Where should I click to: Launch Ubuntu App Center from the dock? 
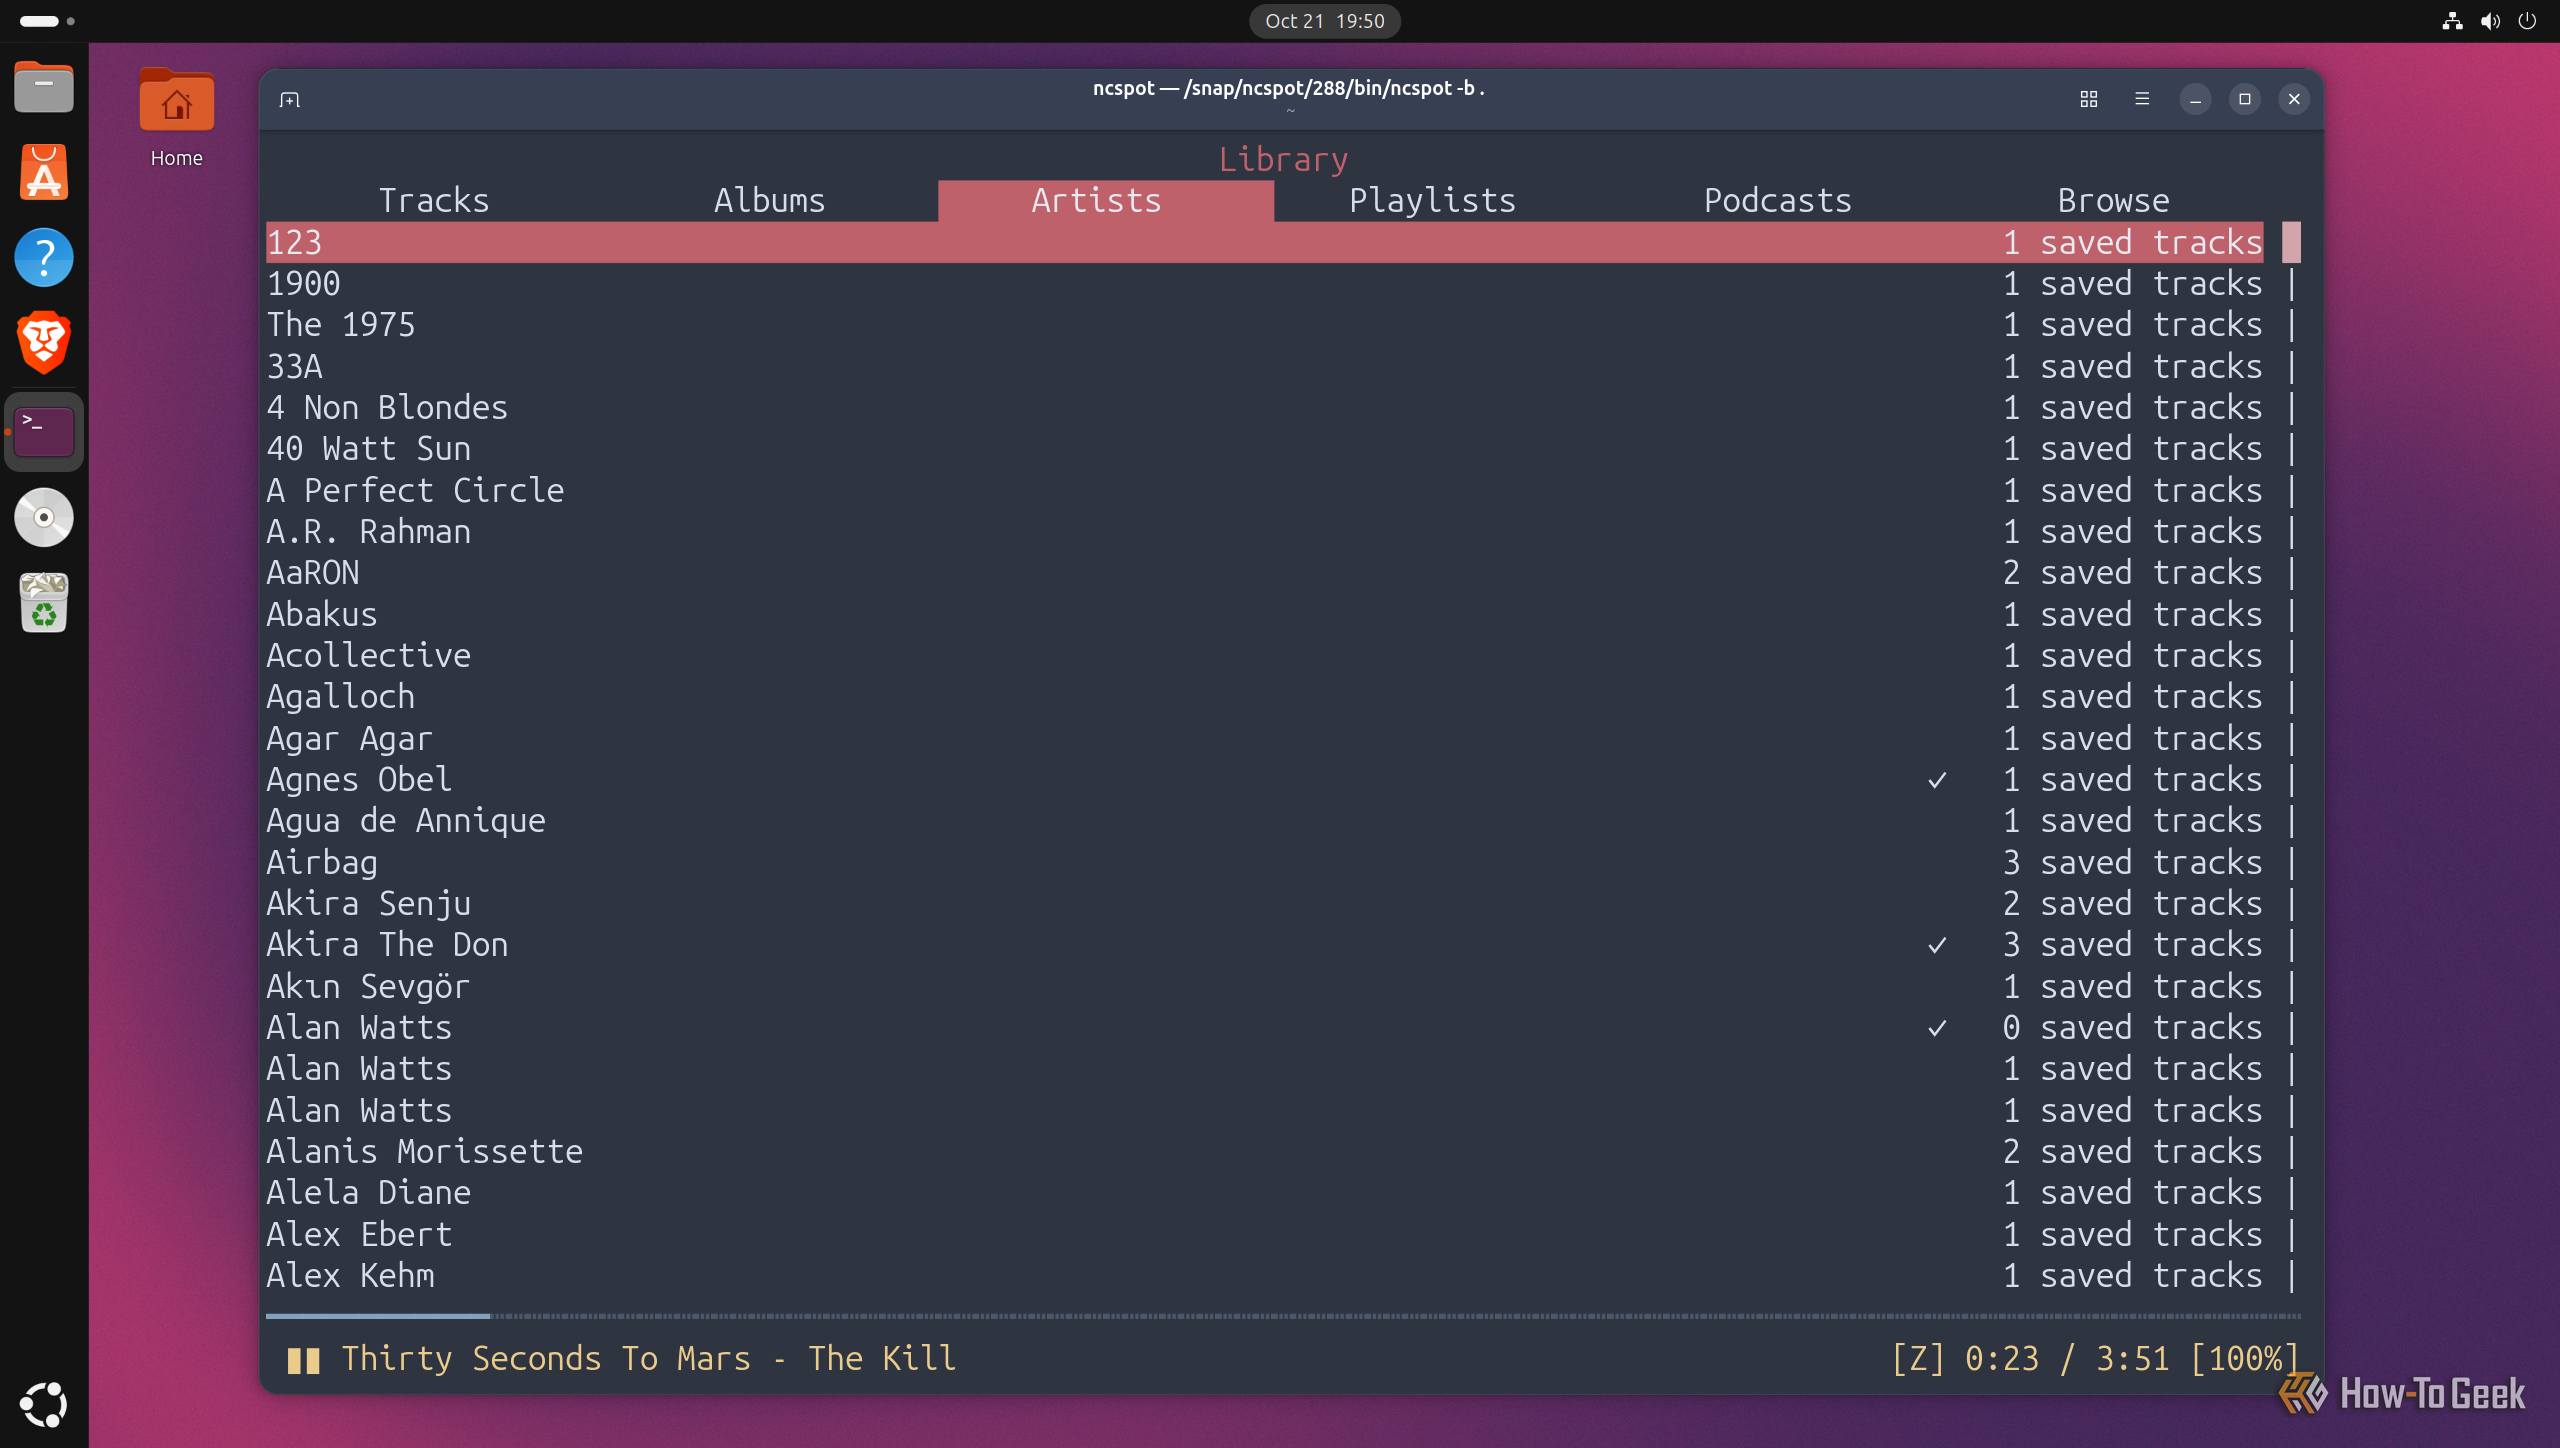coord(44,172)
